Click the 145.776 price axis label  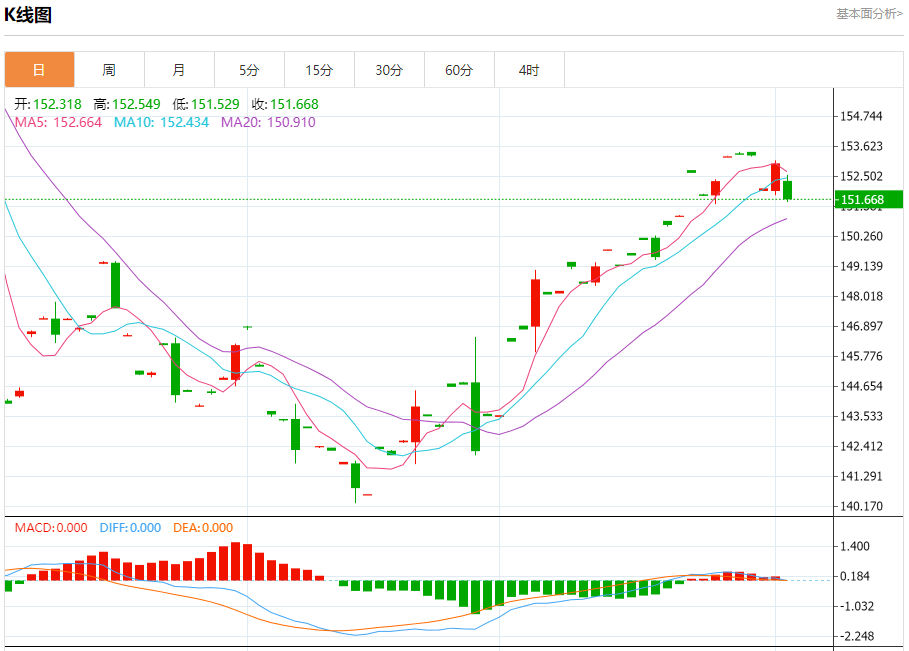coord(861,356)
